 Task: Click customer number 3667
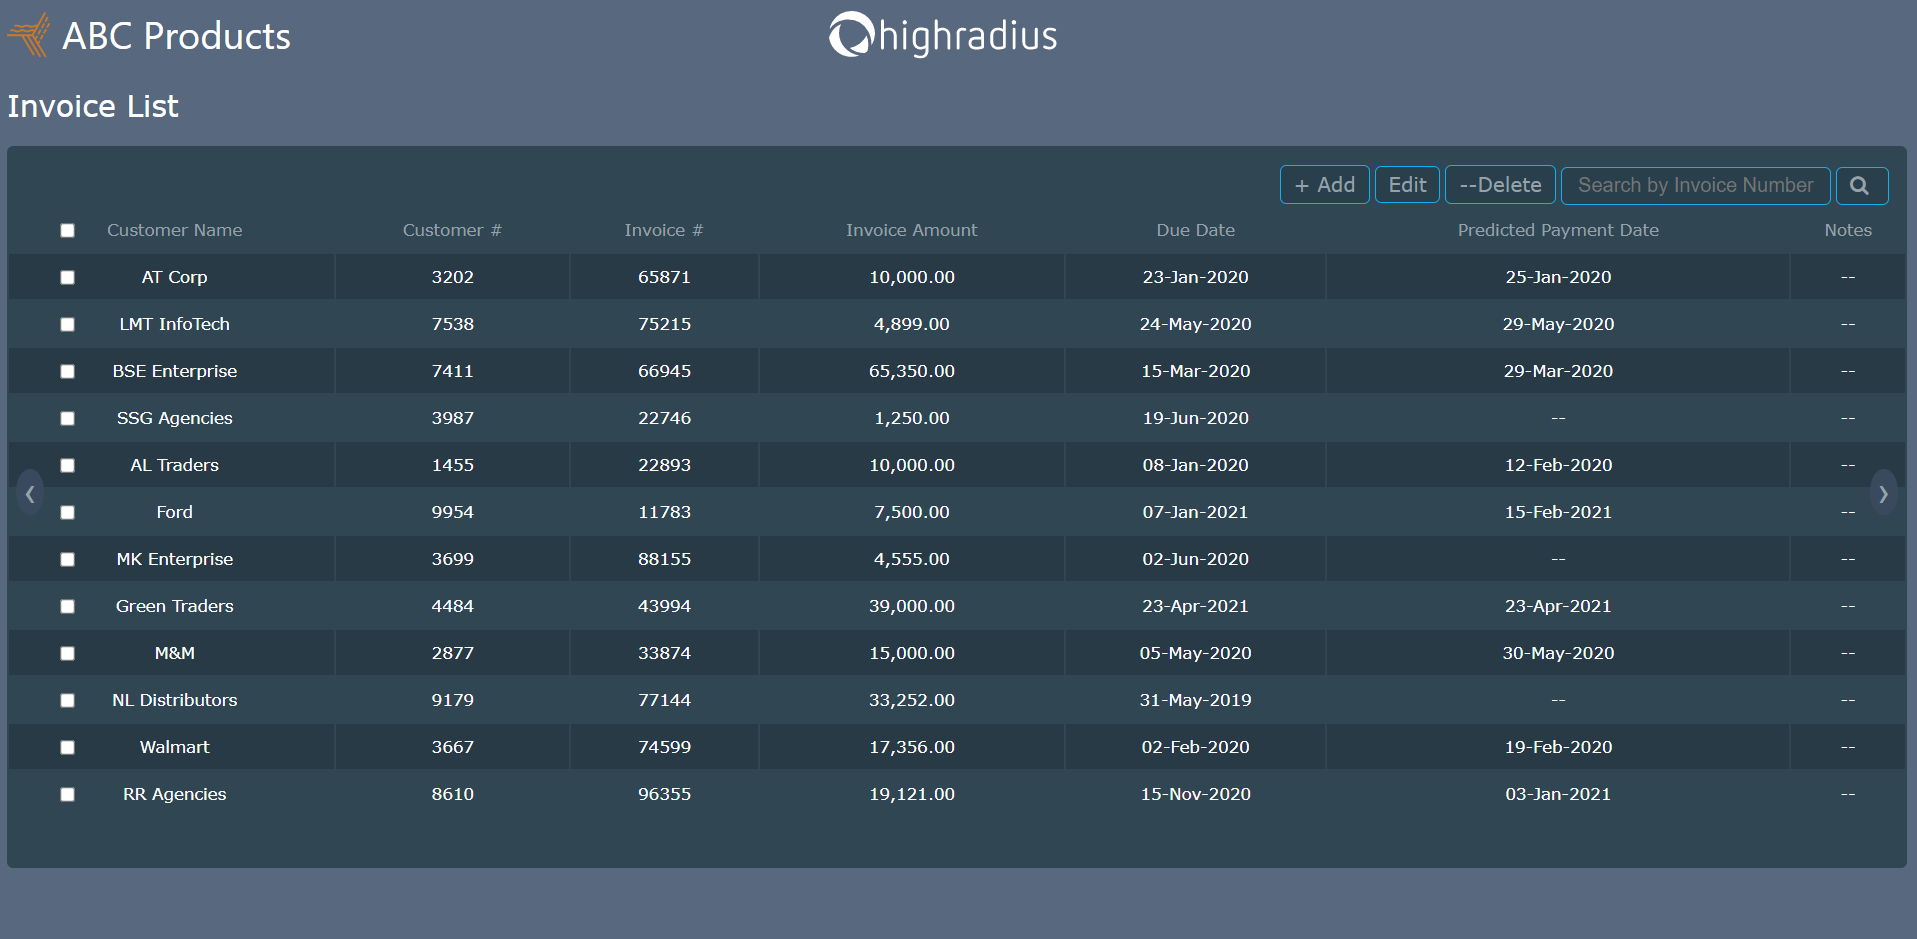coord(452,747)
